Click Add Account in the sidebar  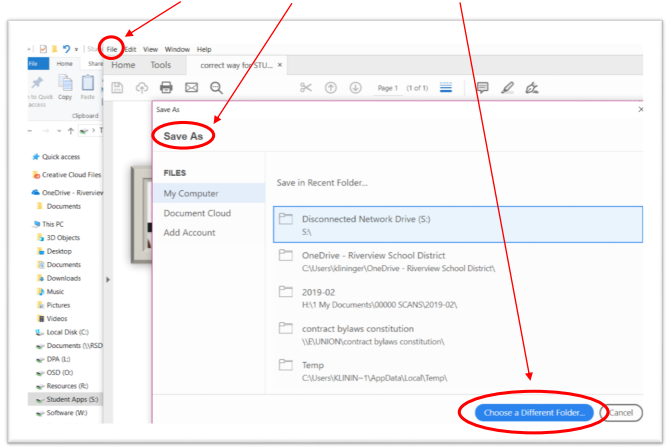tap(189, 232)
